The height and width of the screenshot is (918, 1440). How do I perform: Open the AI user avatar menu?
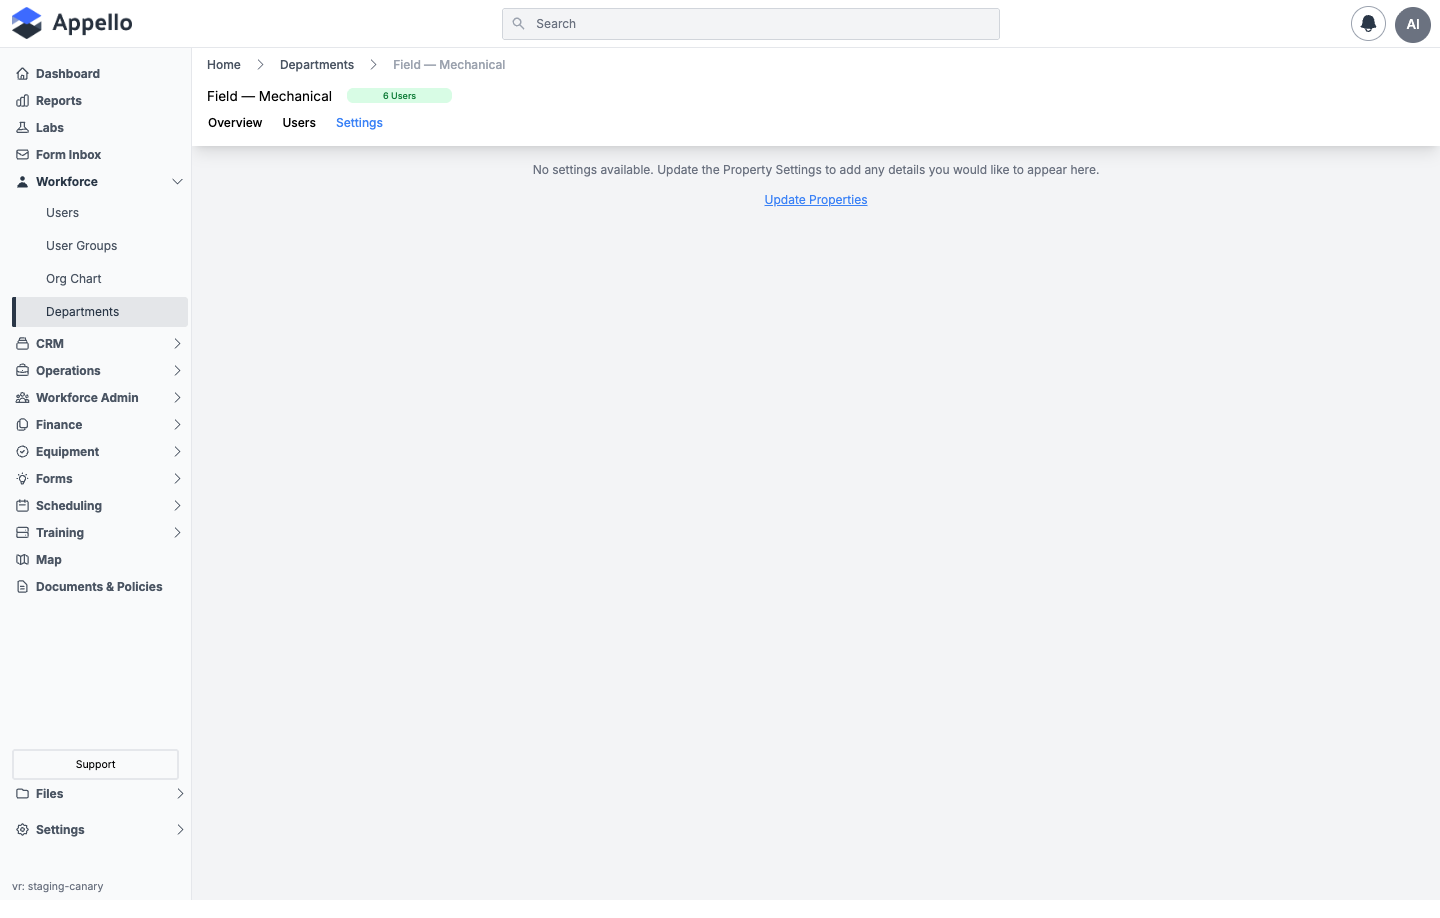(1413, 24)
